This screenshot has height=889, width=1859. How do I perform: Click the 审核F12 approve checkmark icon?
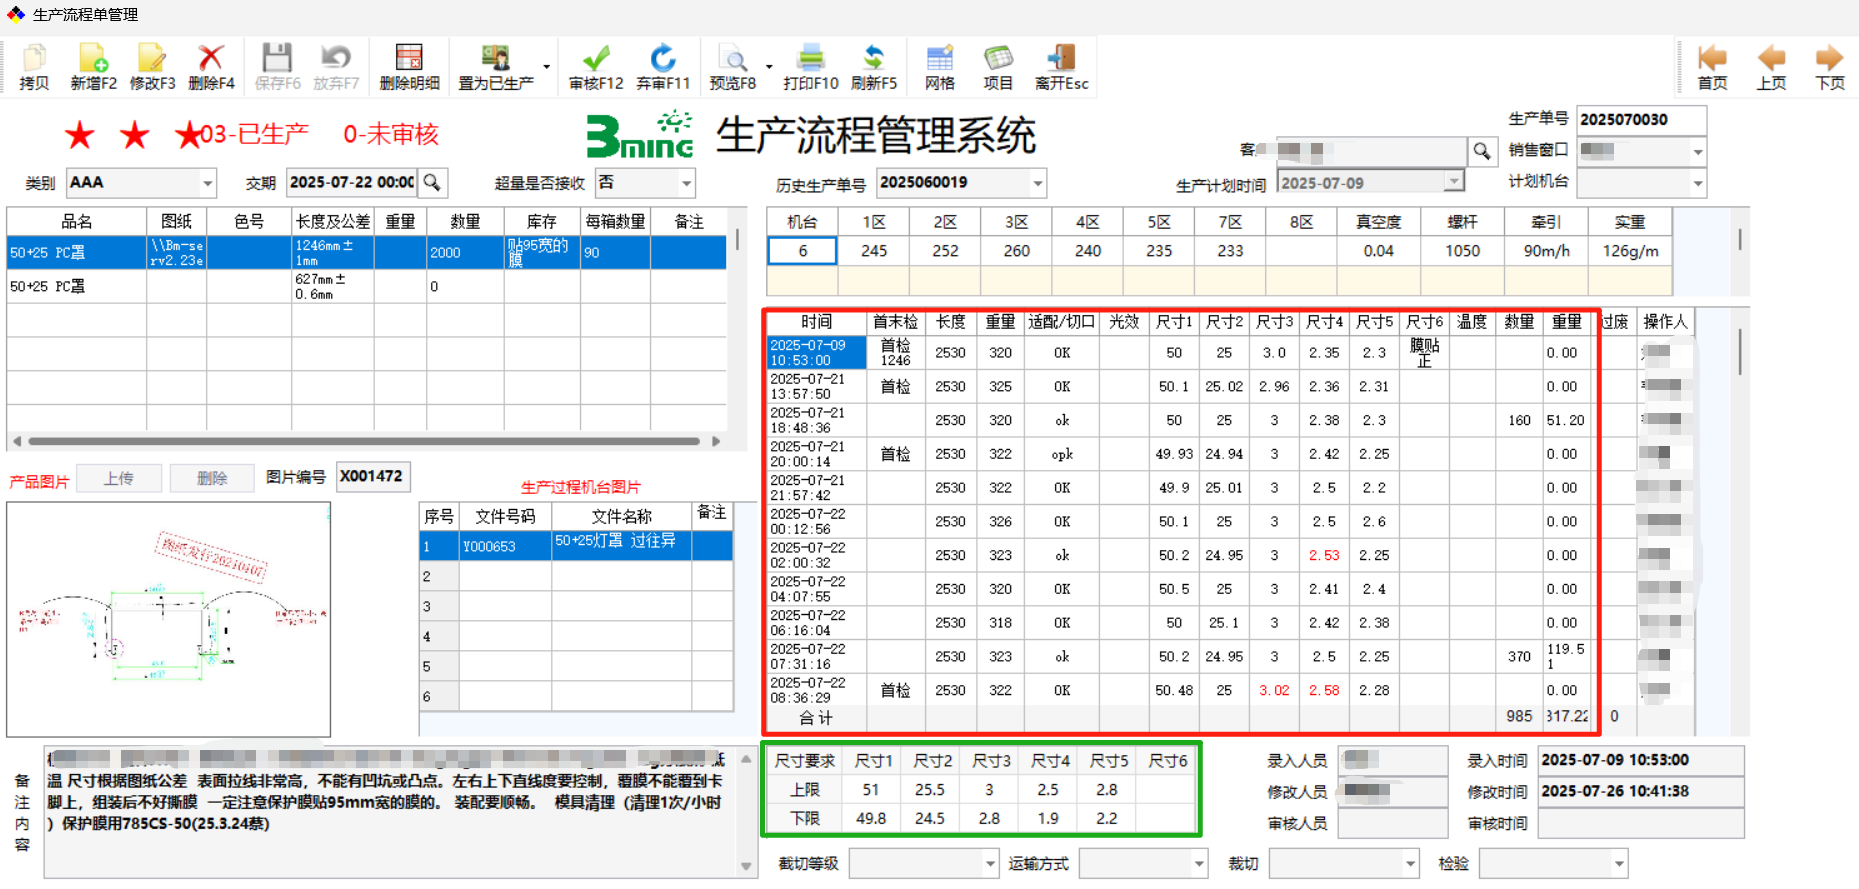tap(596, 59)
